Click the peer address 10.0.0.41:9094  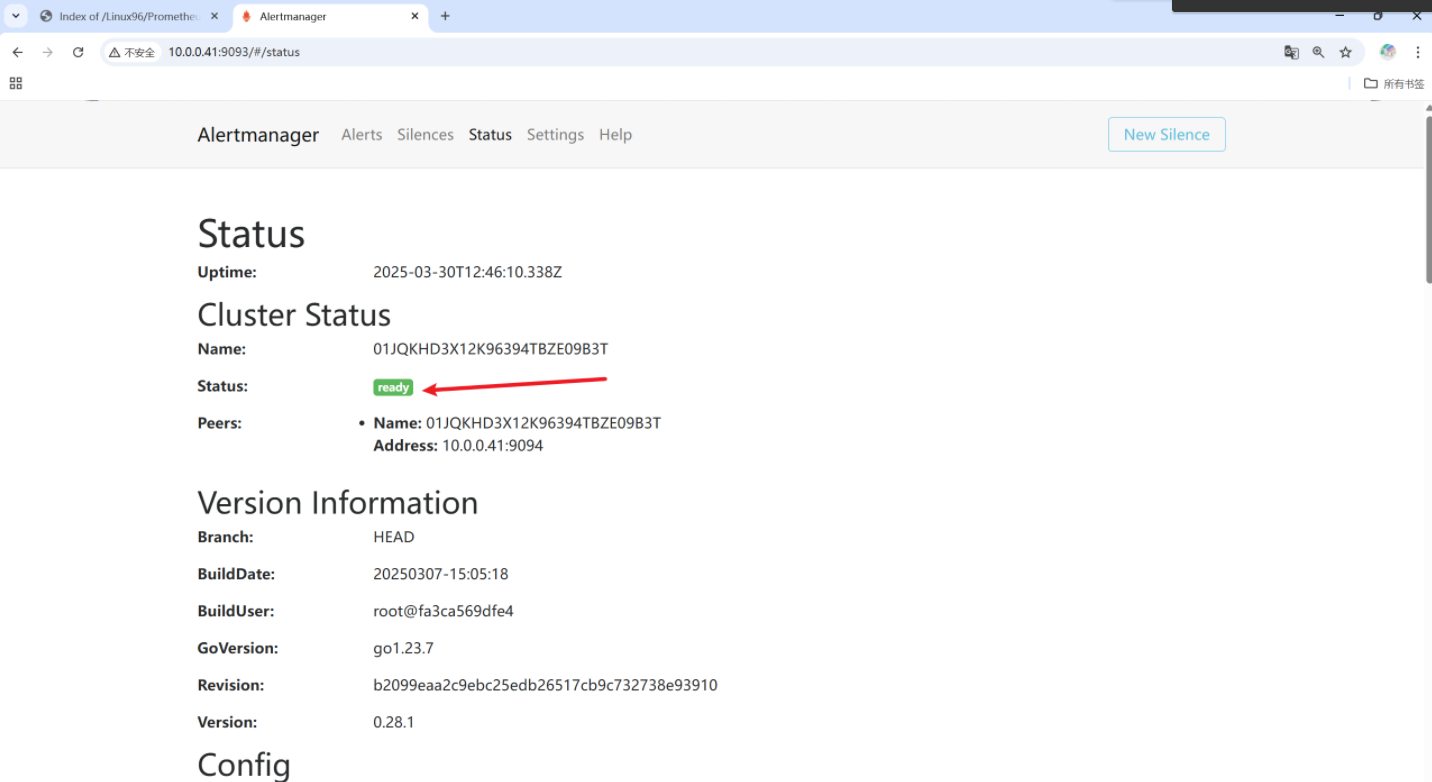pos(492,446)
